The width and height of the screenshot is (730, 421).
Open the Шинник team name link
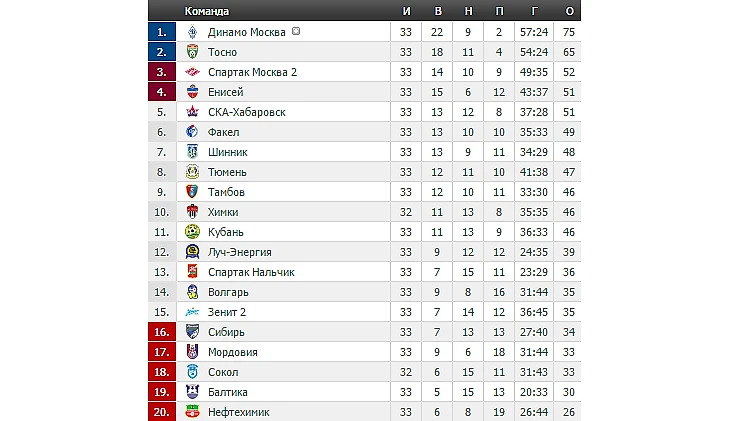click(x=227, y=152)
